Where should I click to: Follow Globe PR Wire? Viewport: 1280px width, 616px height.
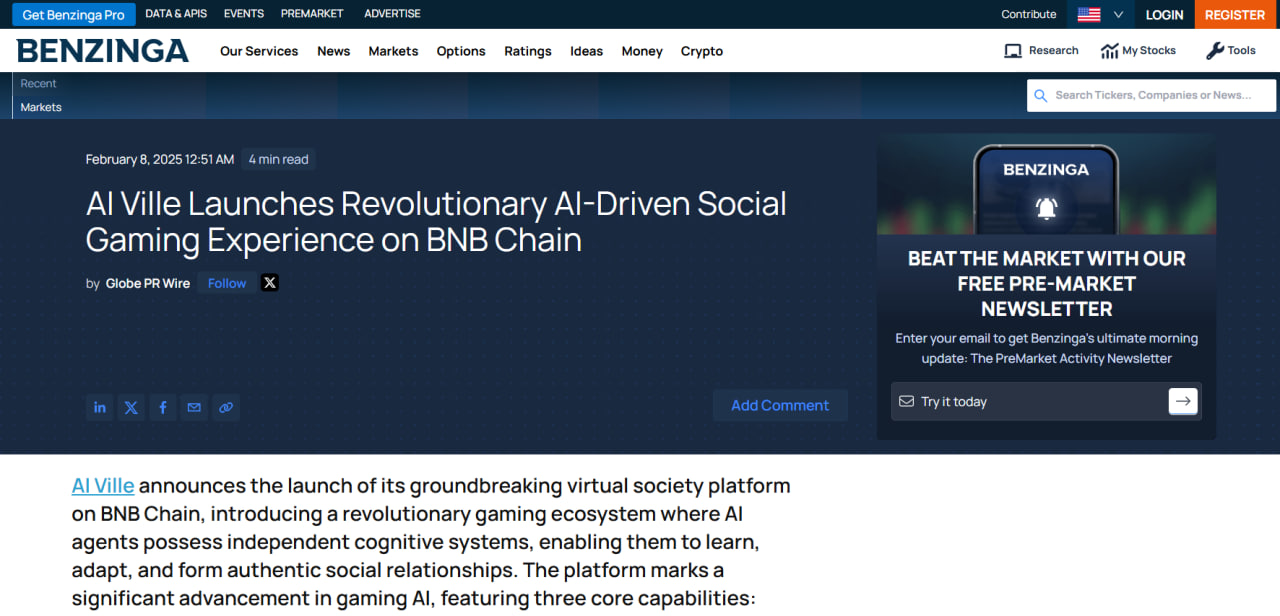(x=227, y=283)
